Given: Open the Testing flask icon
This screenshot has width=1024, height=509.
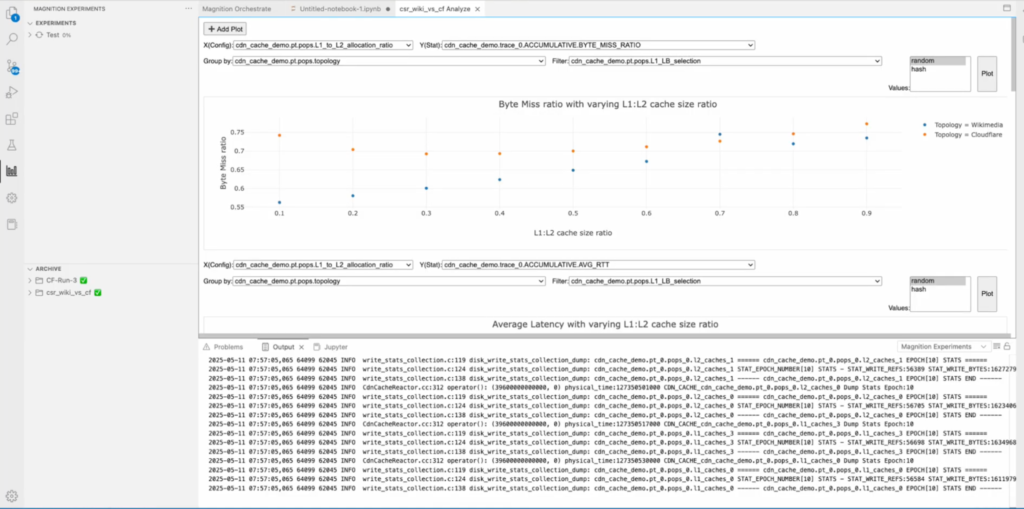Looking at the screenshot, I should [12, 145].
